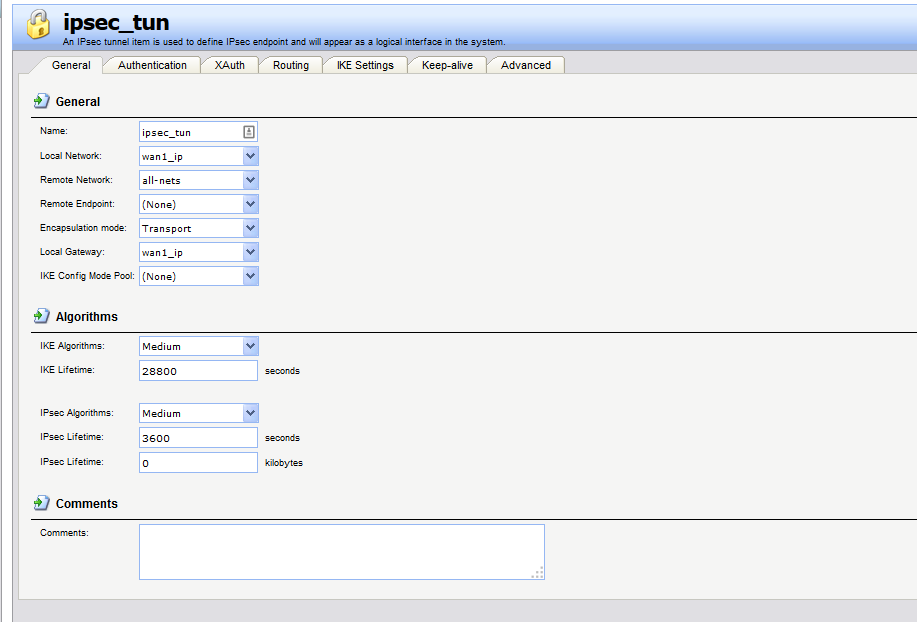Select the IKE Settings tab
Screen dimensions: 917x622
coord(365,65)
